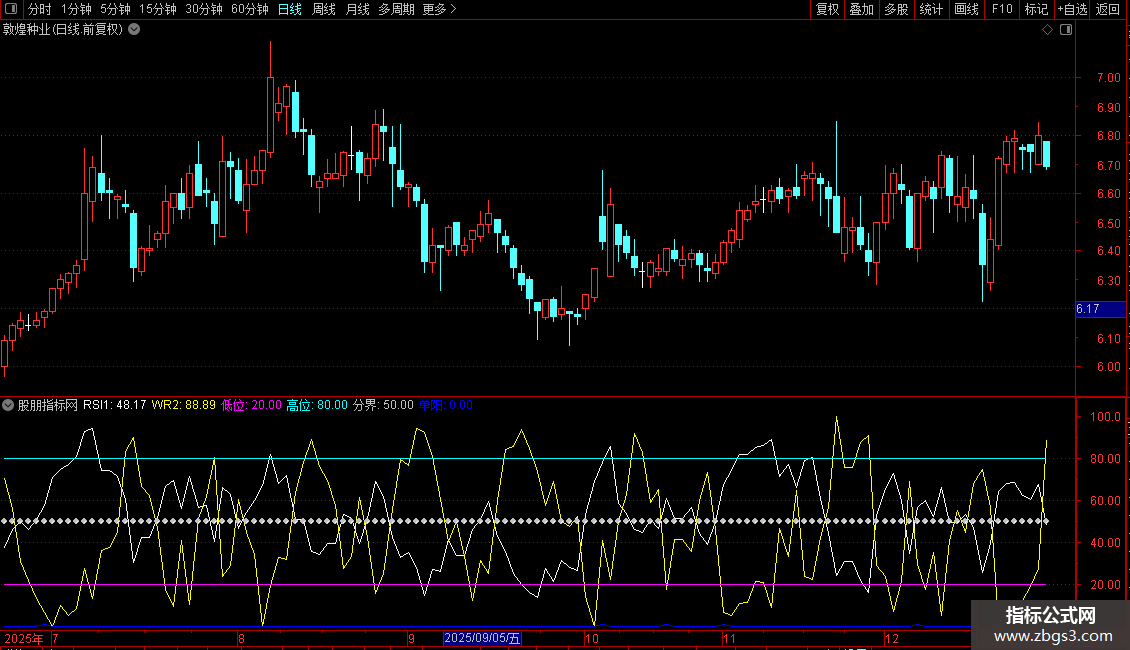Click the 6.17 price label on axis
1130x650 pixels.
coord(1088,309)
